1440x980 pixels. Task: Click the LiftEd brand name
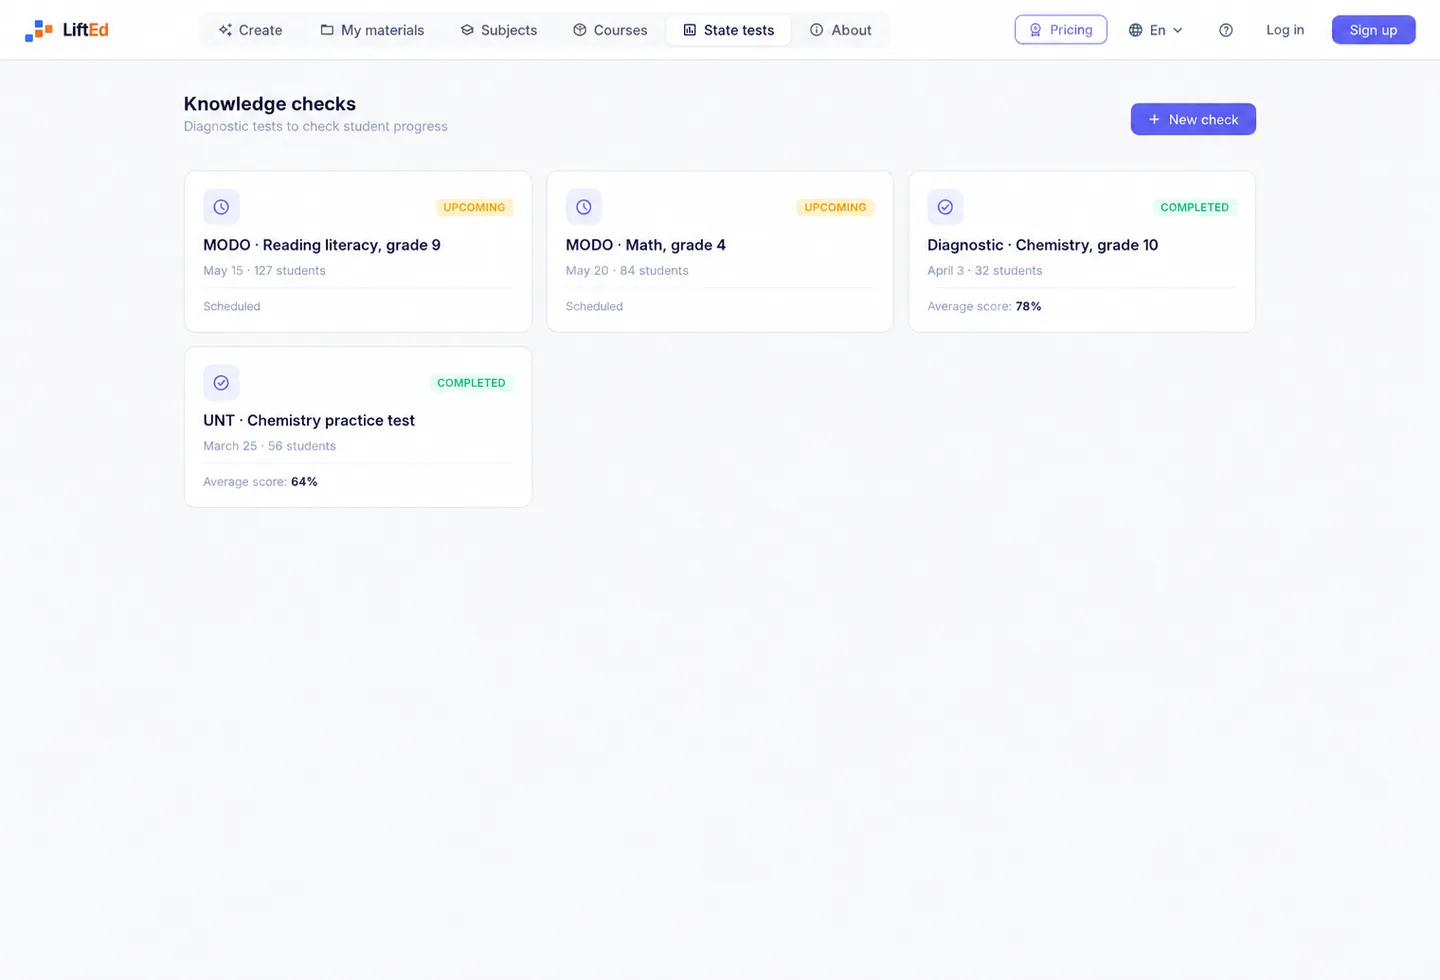85,30
